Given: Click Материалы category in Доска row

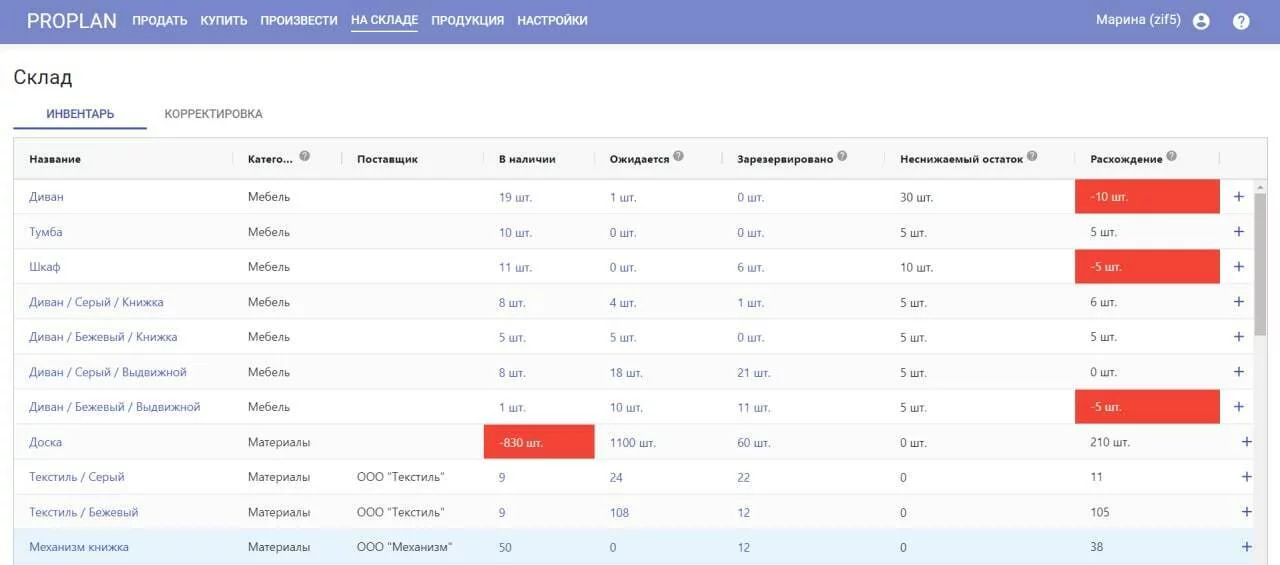Looking at the screenshot, I should (x=279, y=442).
